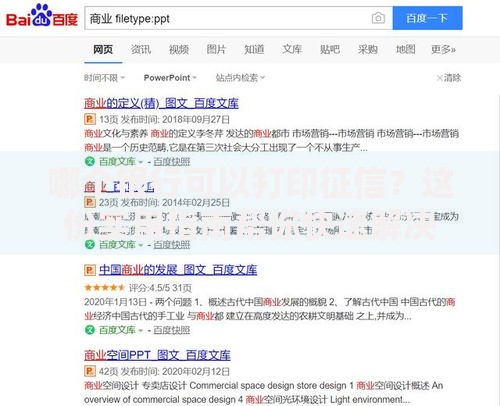Click text 评分:4.5/5 31页
This screenshot has width=500, height=406.
[x=160, y=288]
